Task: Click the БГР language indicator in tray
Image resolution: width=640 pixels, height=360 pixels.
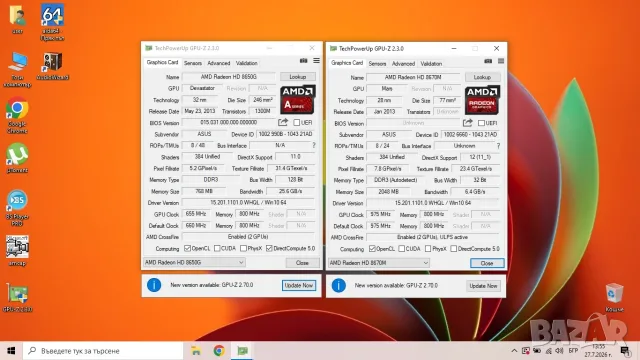Action: (x=573, y=350)
